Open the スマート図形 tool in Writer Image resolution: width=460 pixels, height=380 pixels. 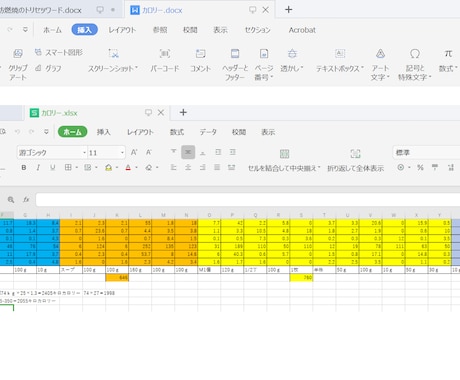59,52
